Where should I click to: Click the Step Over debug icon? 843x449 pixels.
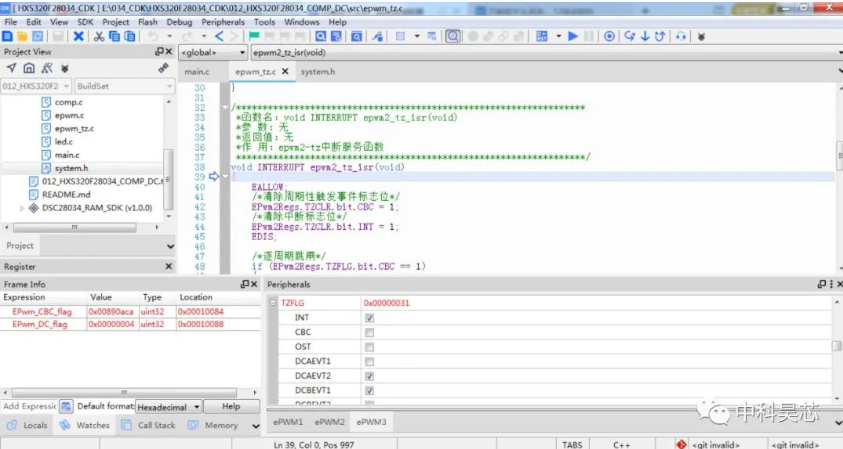tap(630, 36)
